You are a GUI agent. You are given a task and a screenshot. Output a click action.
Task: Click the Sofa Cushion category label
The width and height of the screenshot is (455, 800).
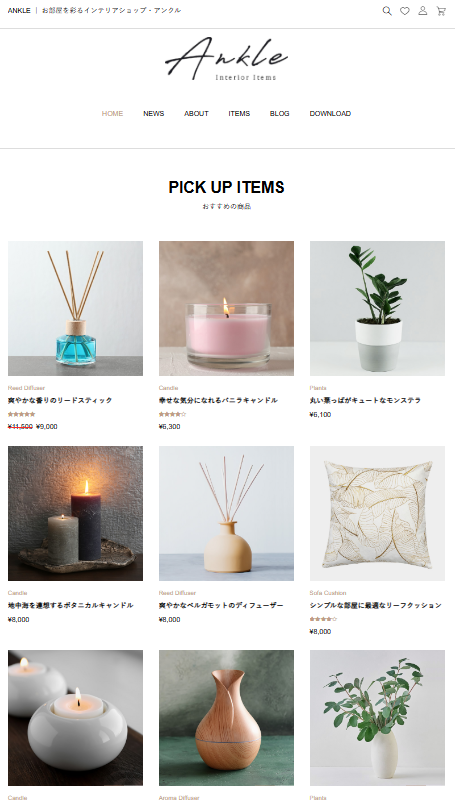[328, 593]
